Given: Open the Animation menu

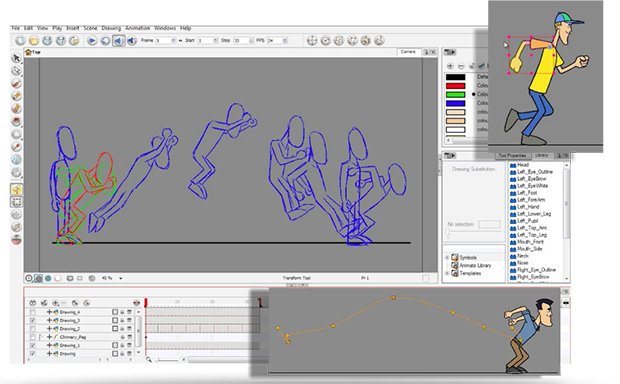Looking at the screenshot, I should coord(138,28).
